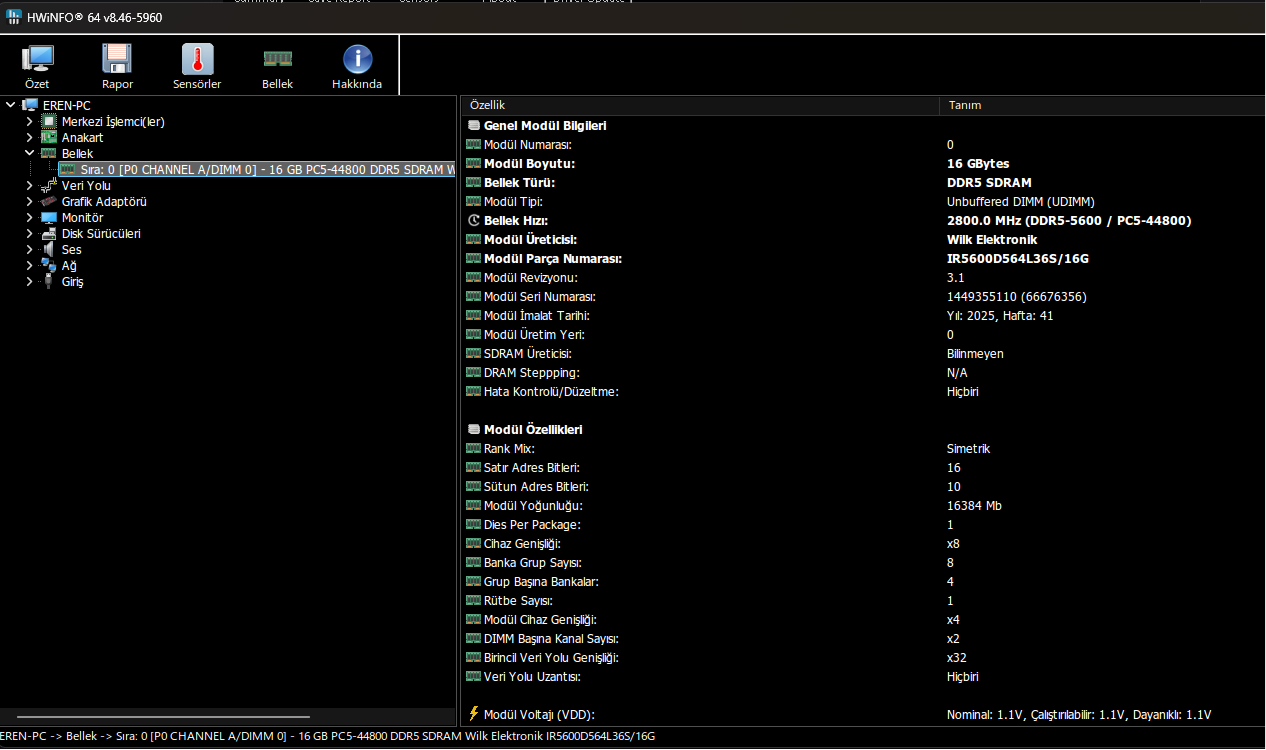The height and width of the screenshot is (750, 1266).
Task: Expand the Disk Sürücüleri node
Action: pyautogui.click(x=29, y=233)
